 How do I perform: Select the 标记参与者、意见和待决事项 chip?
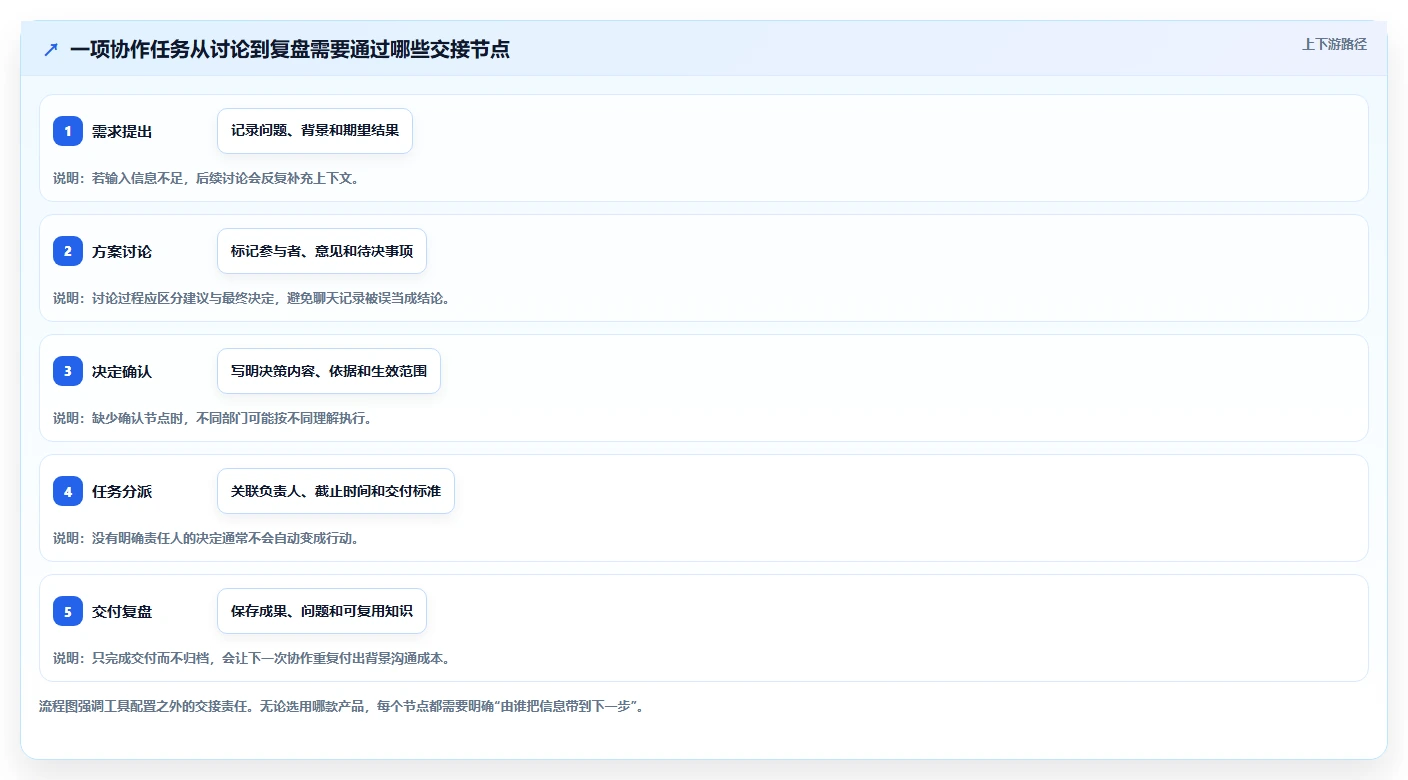[x=322, y=251]
